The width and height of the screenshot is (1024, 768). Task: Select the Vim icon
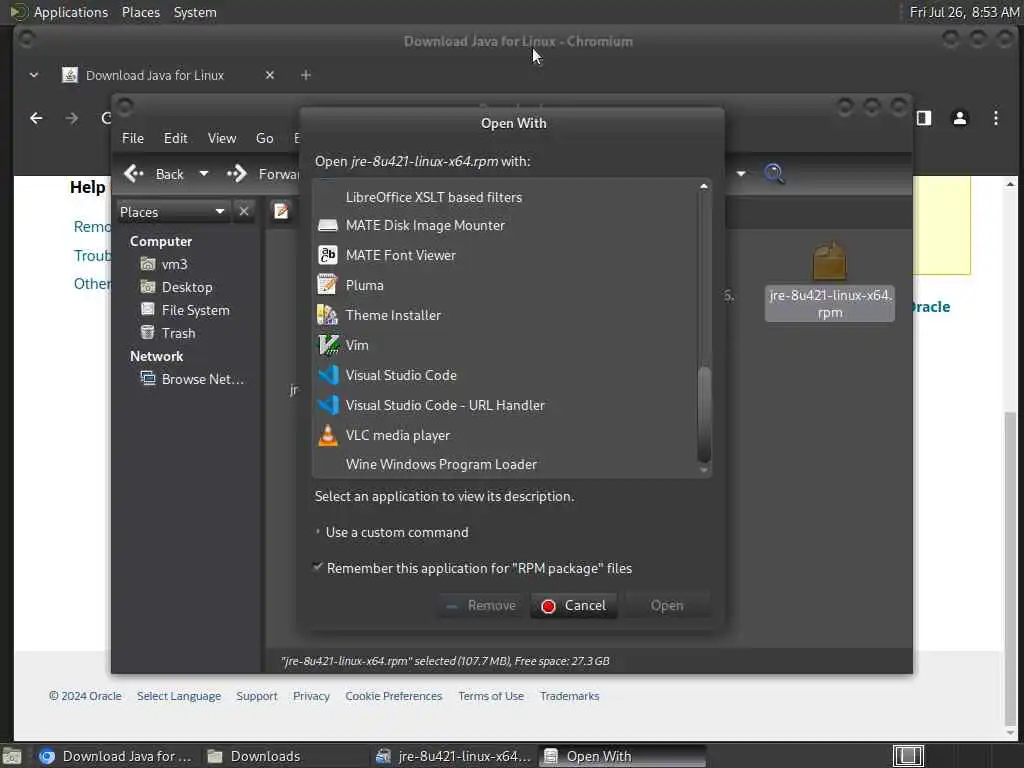(x=327, y=345)
